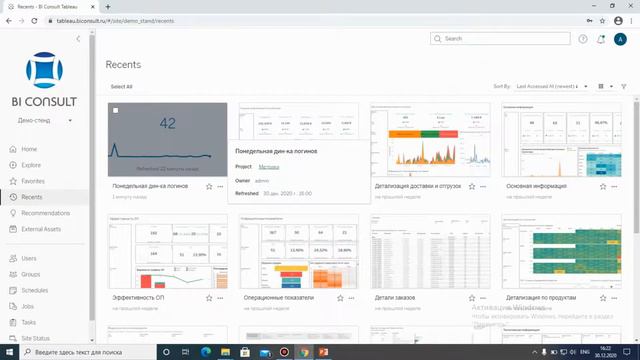Open more actions for Основная информация
This screenshot has height=360, width=640.
point(614,187)
